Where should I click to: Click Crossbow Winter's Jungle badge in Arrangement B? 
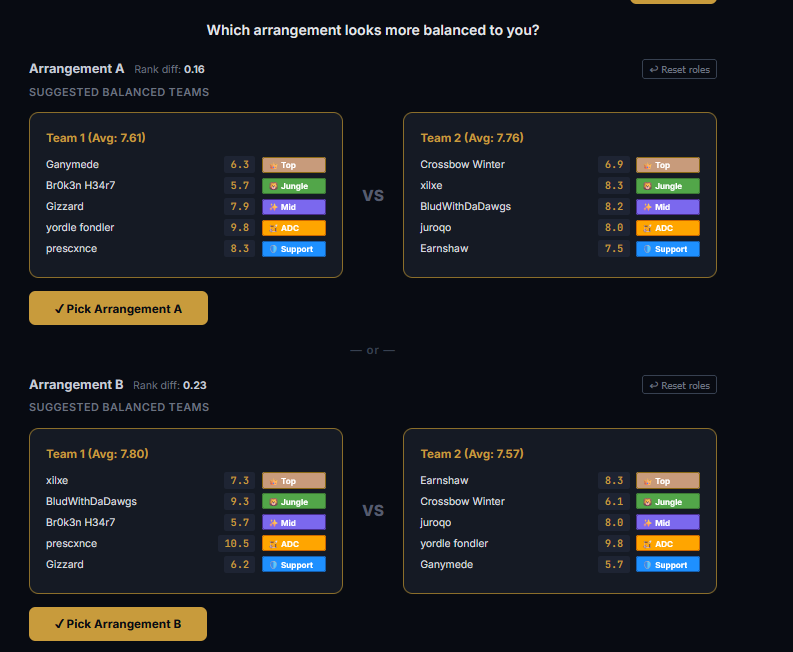[668, 502]
